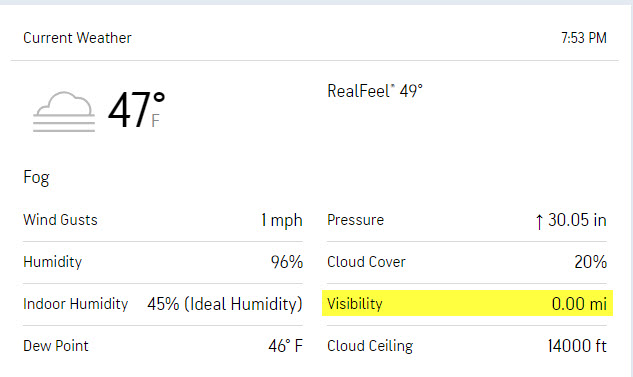This screenshot has width=633, height=377.
Task: Click the 47° temperature reading
Action: tap(136, 109)
